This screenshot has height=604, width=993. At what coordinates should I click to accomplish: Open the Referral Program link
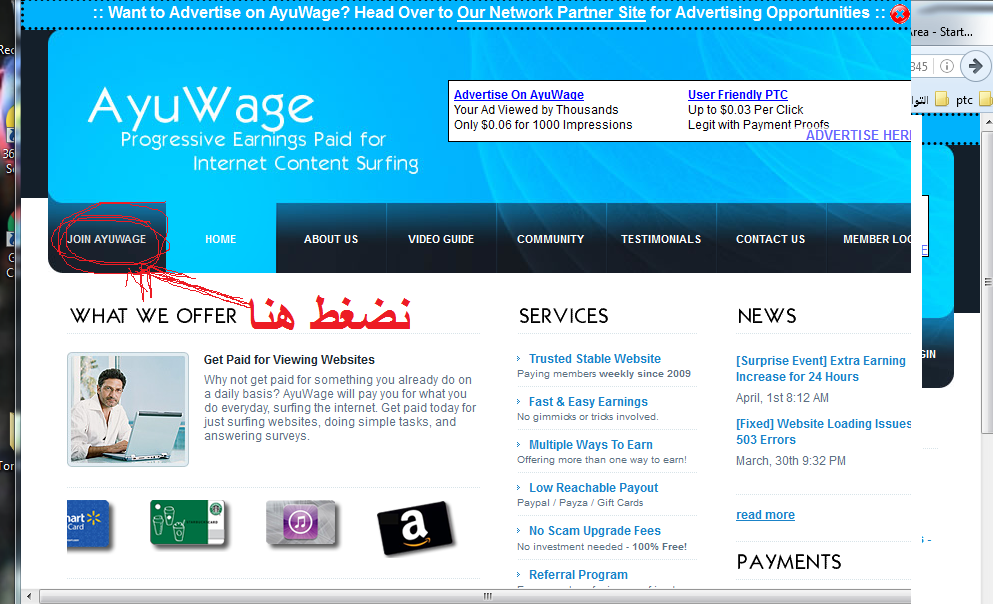578,574
